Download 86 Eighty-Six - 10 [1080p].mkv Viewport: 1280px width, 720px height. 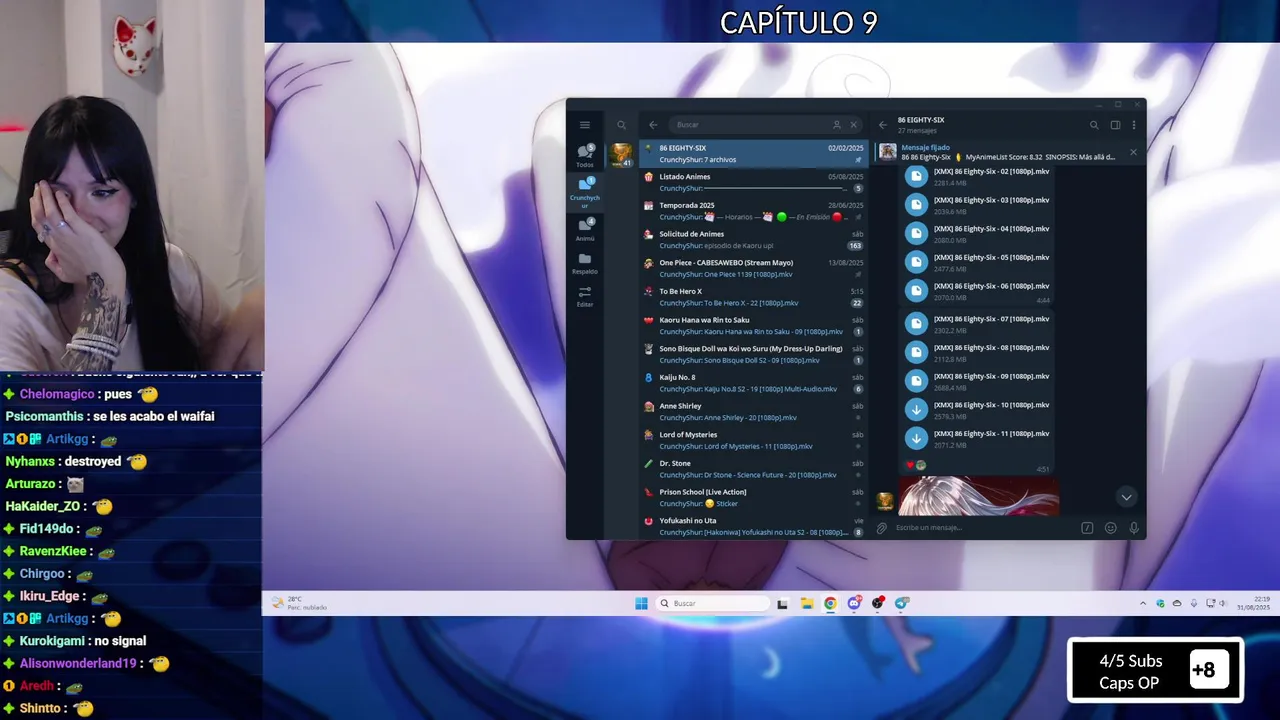[x=916, y=410]
